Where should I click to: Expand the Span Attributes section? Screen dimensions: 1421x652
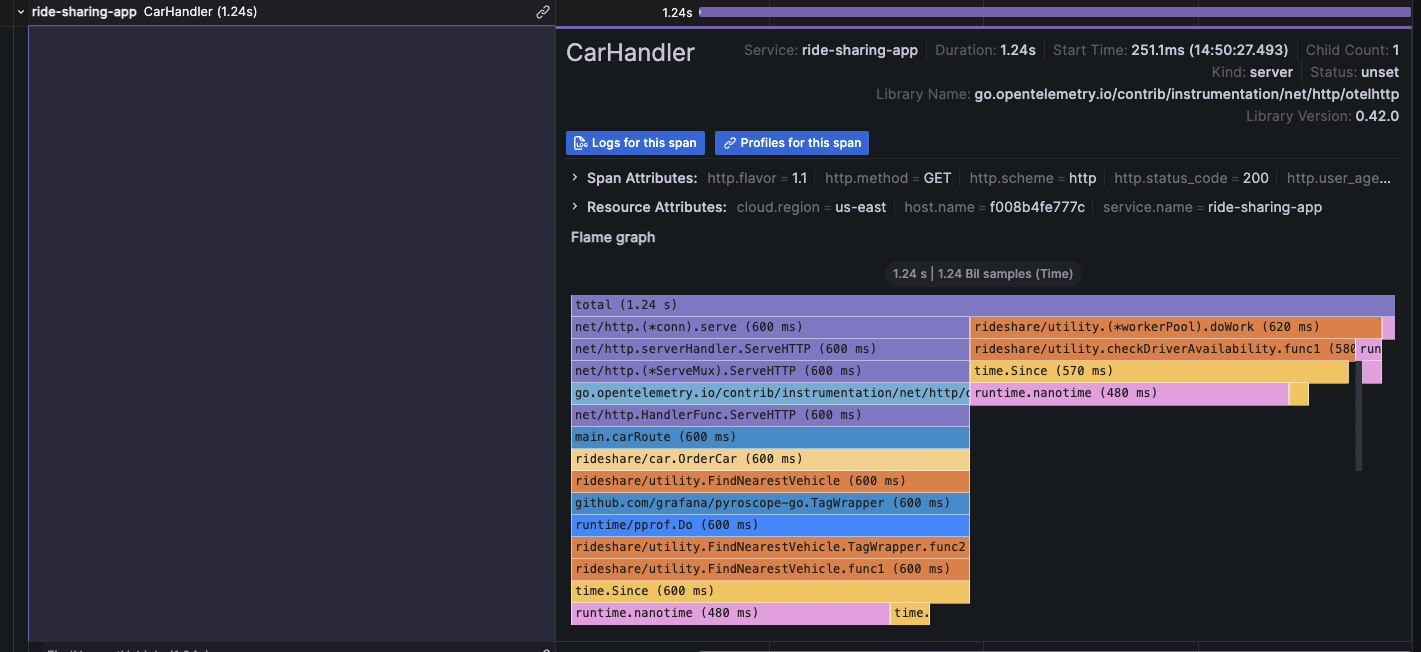575,178
